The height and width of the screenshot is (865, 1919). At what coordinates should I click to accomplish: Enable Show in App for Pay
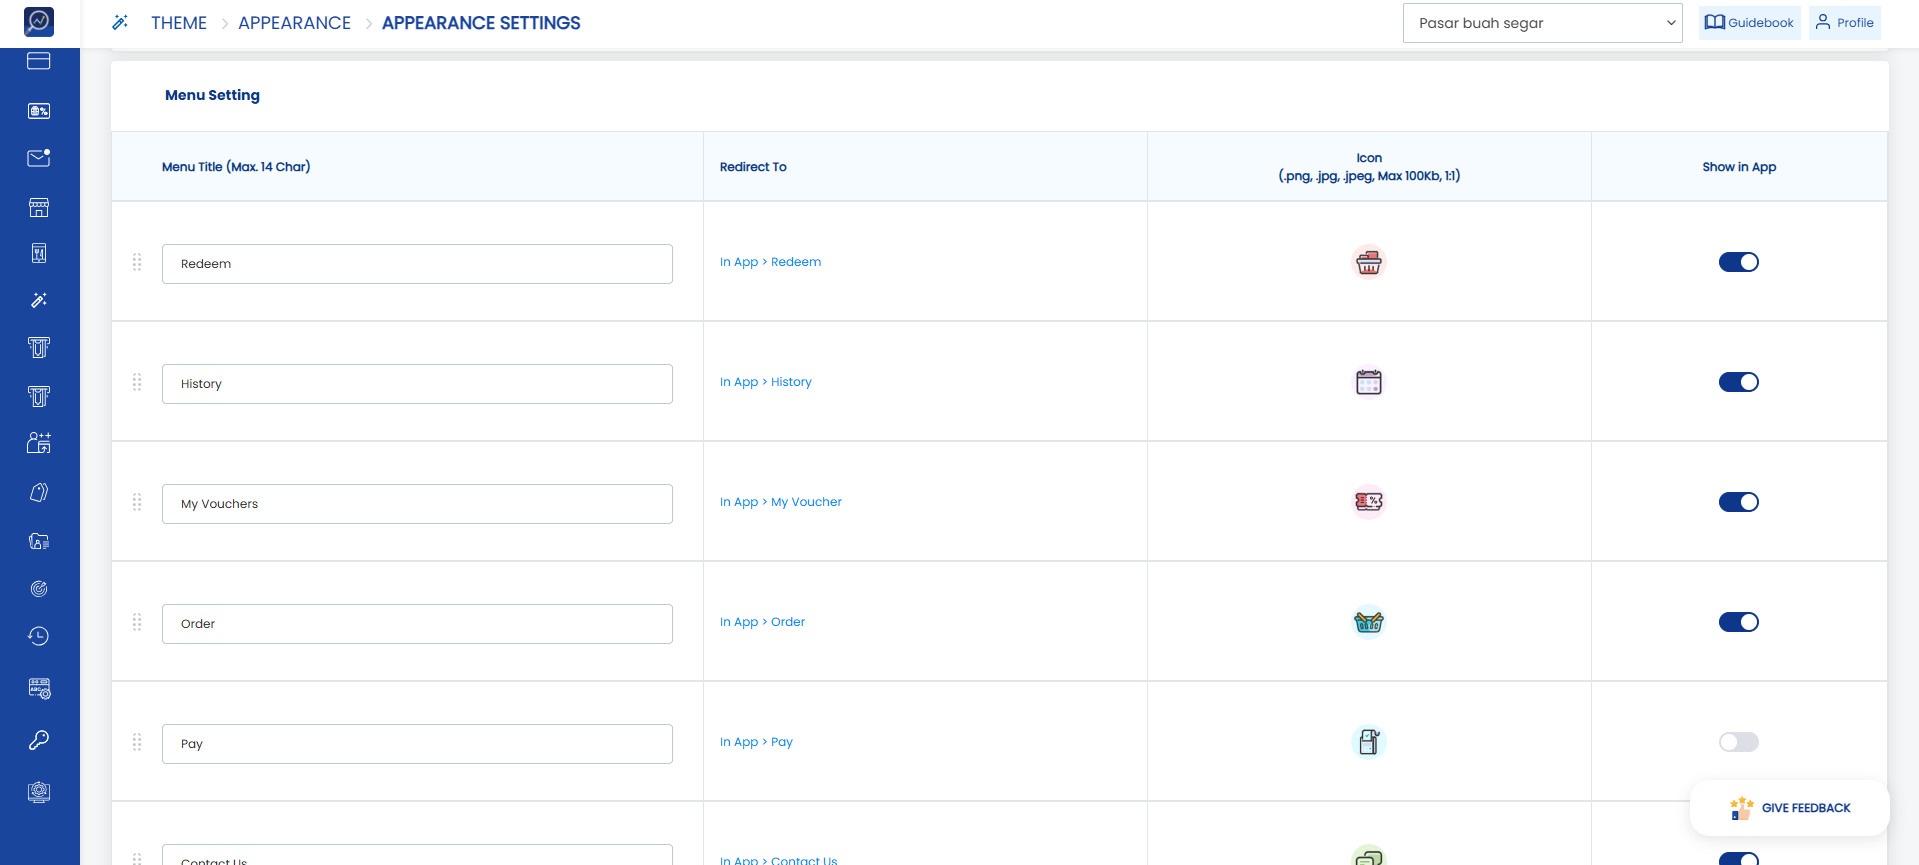coord(1739,742)
